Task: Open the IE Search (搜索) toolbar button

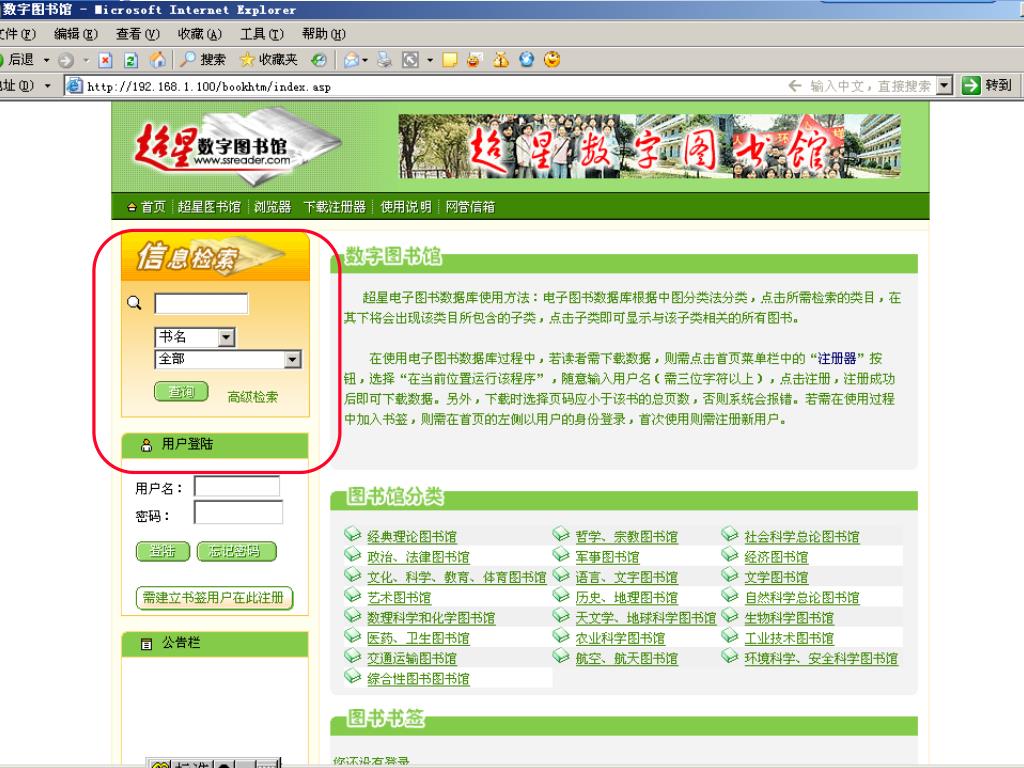Action: coord(204,60)
